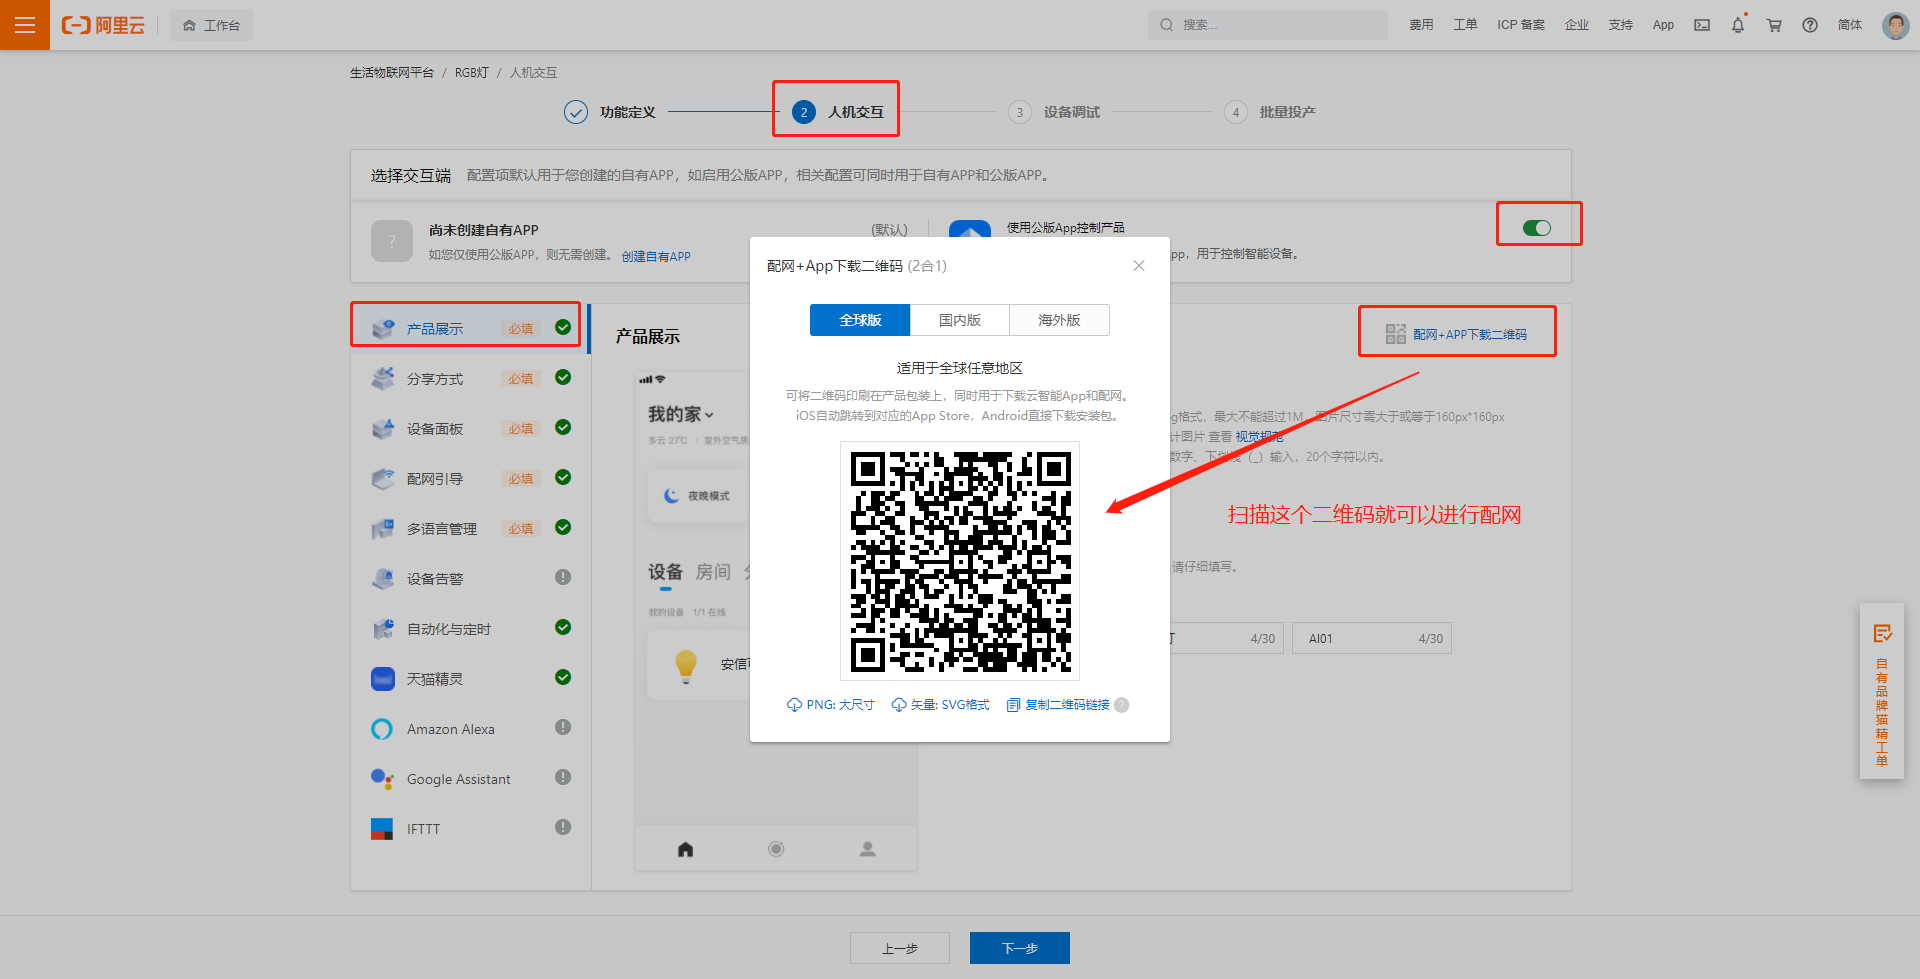Go to step 4 批量投产
This screenshot has height=979, width=1920.
pyautogui.click(x=1270, y=112)
